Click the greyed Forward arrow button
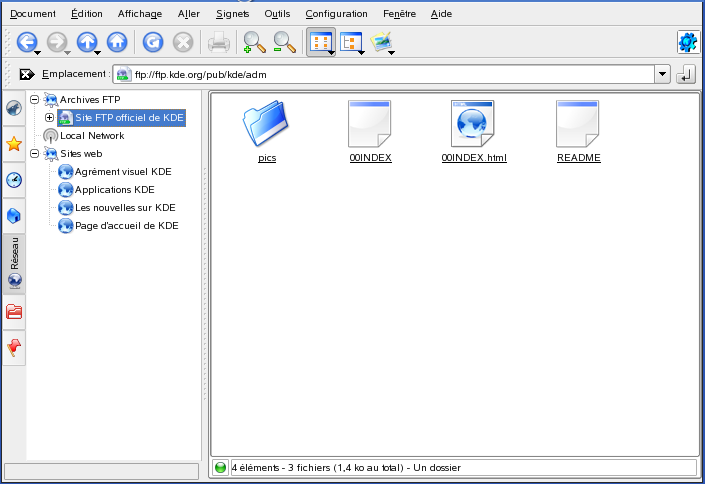This screenshot has height=485, width=705. click(57, 42)
